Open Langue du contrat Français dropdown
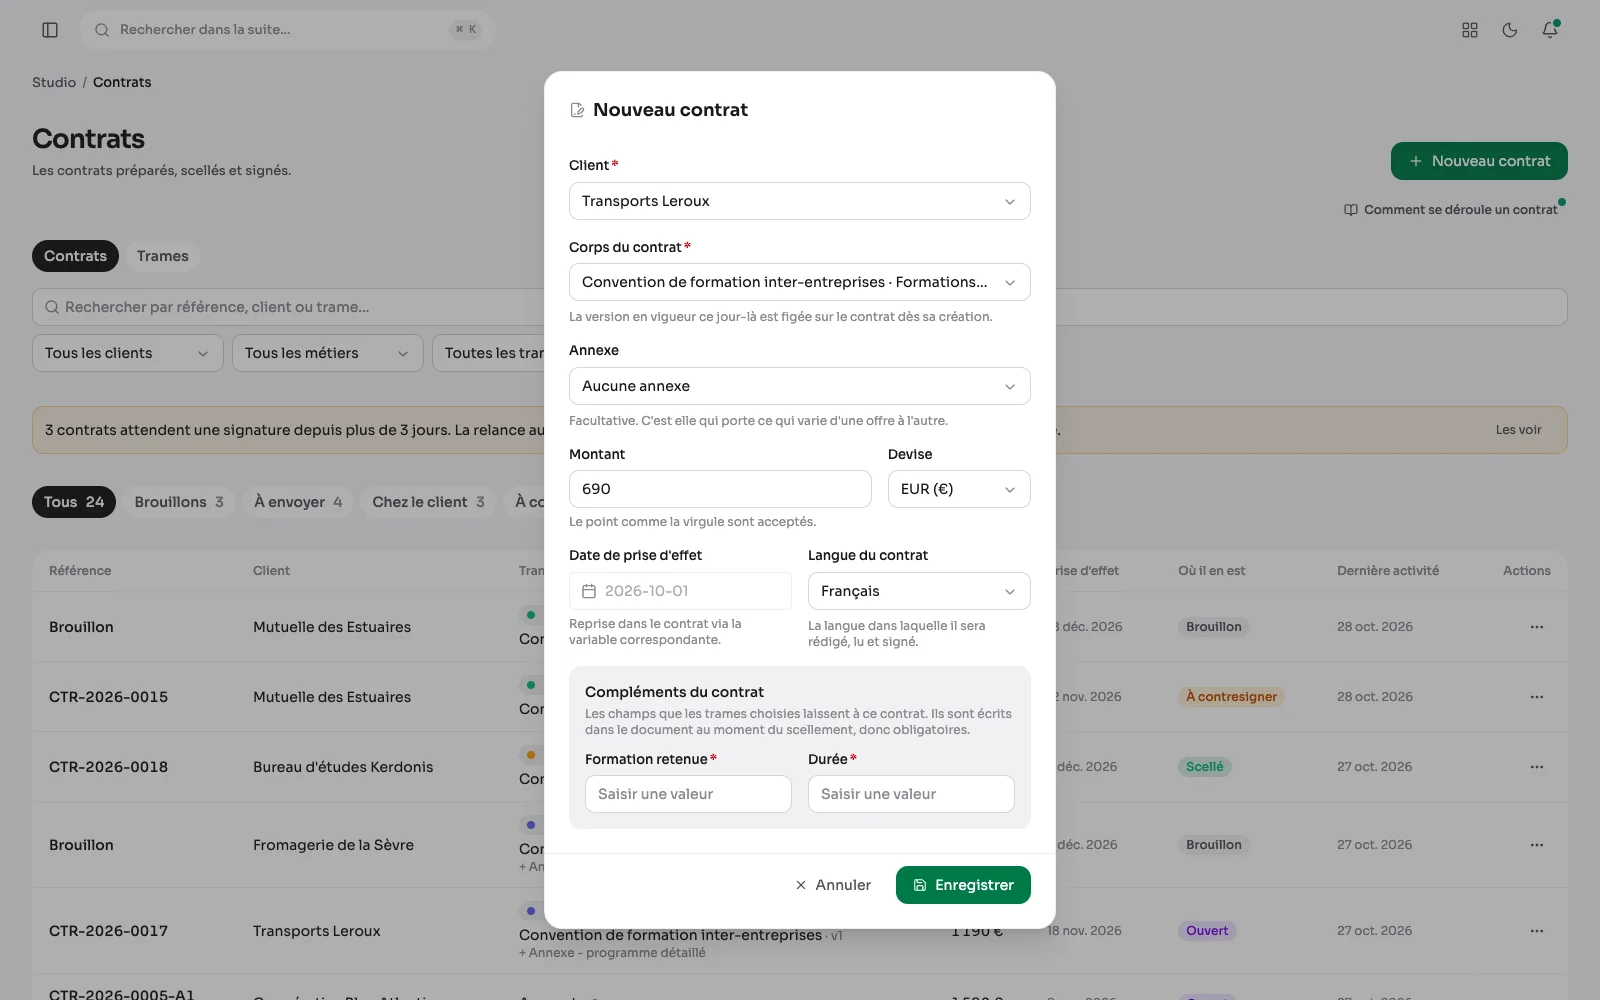 (x=918, y=591)
